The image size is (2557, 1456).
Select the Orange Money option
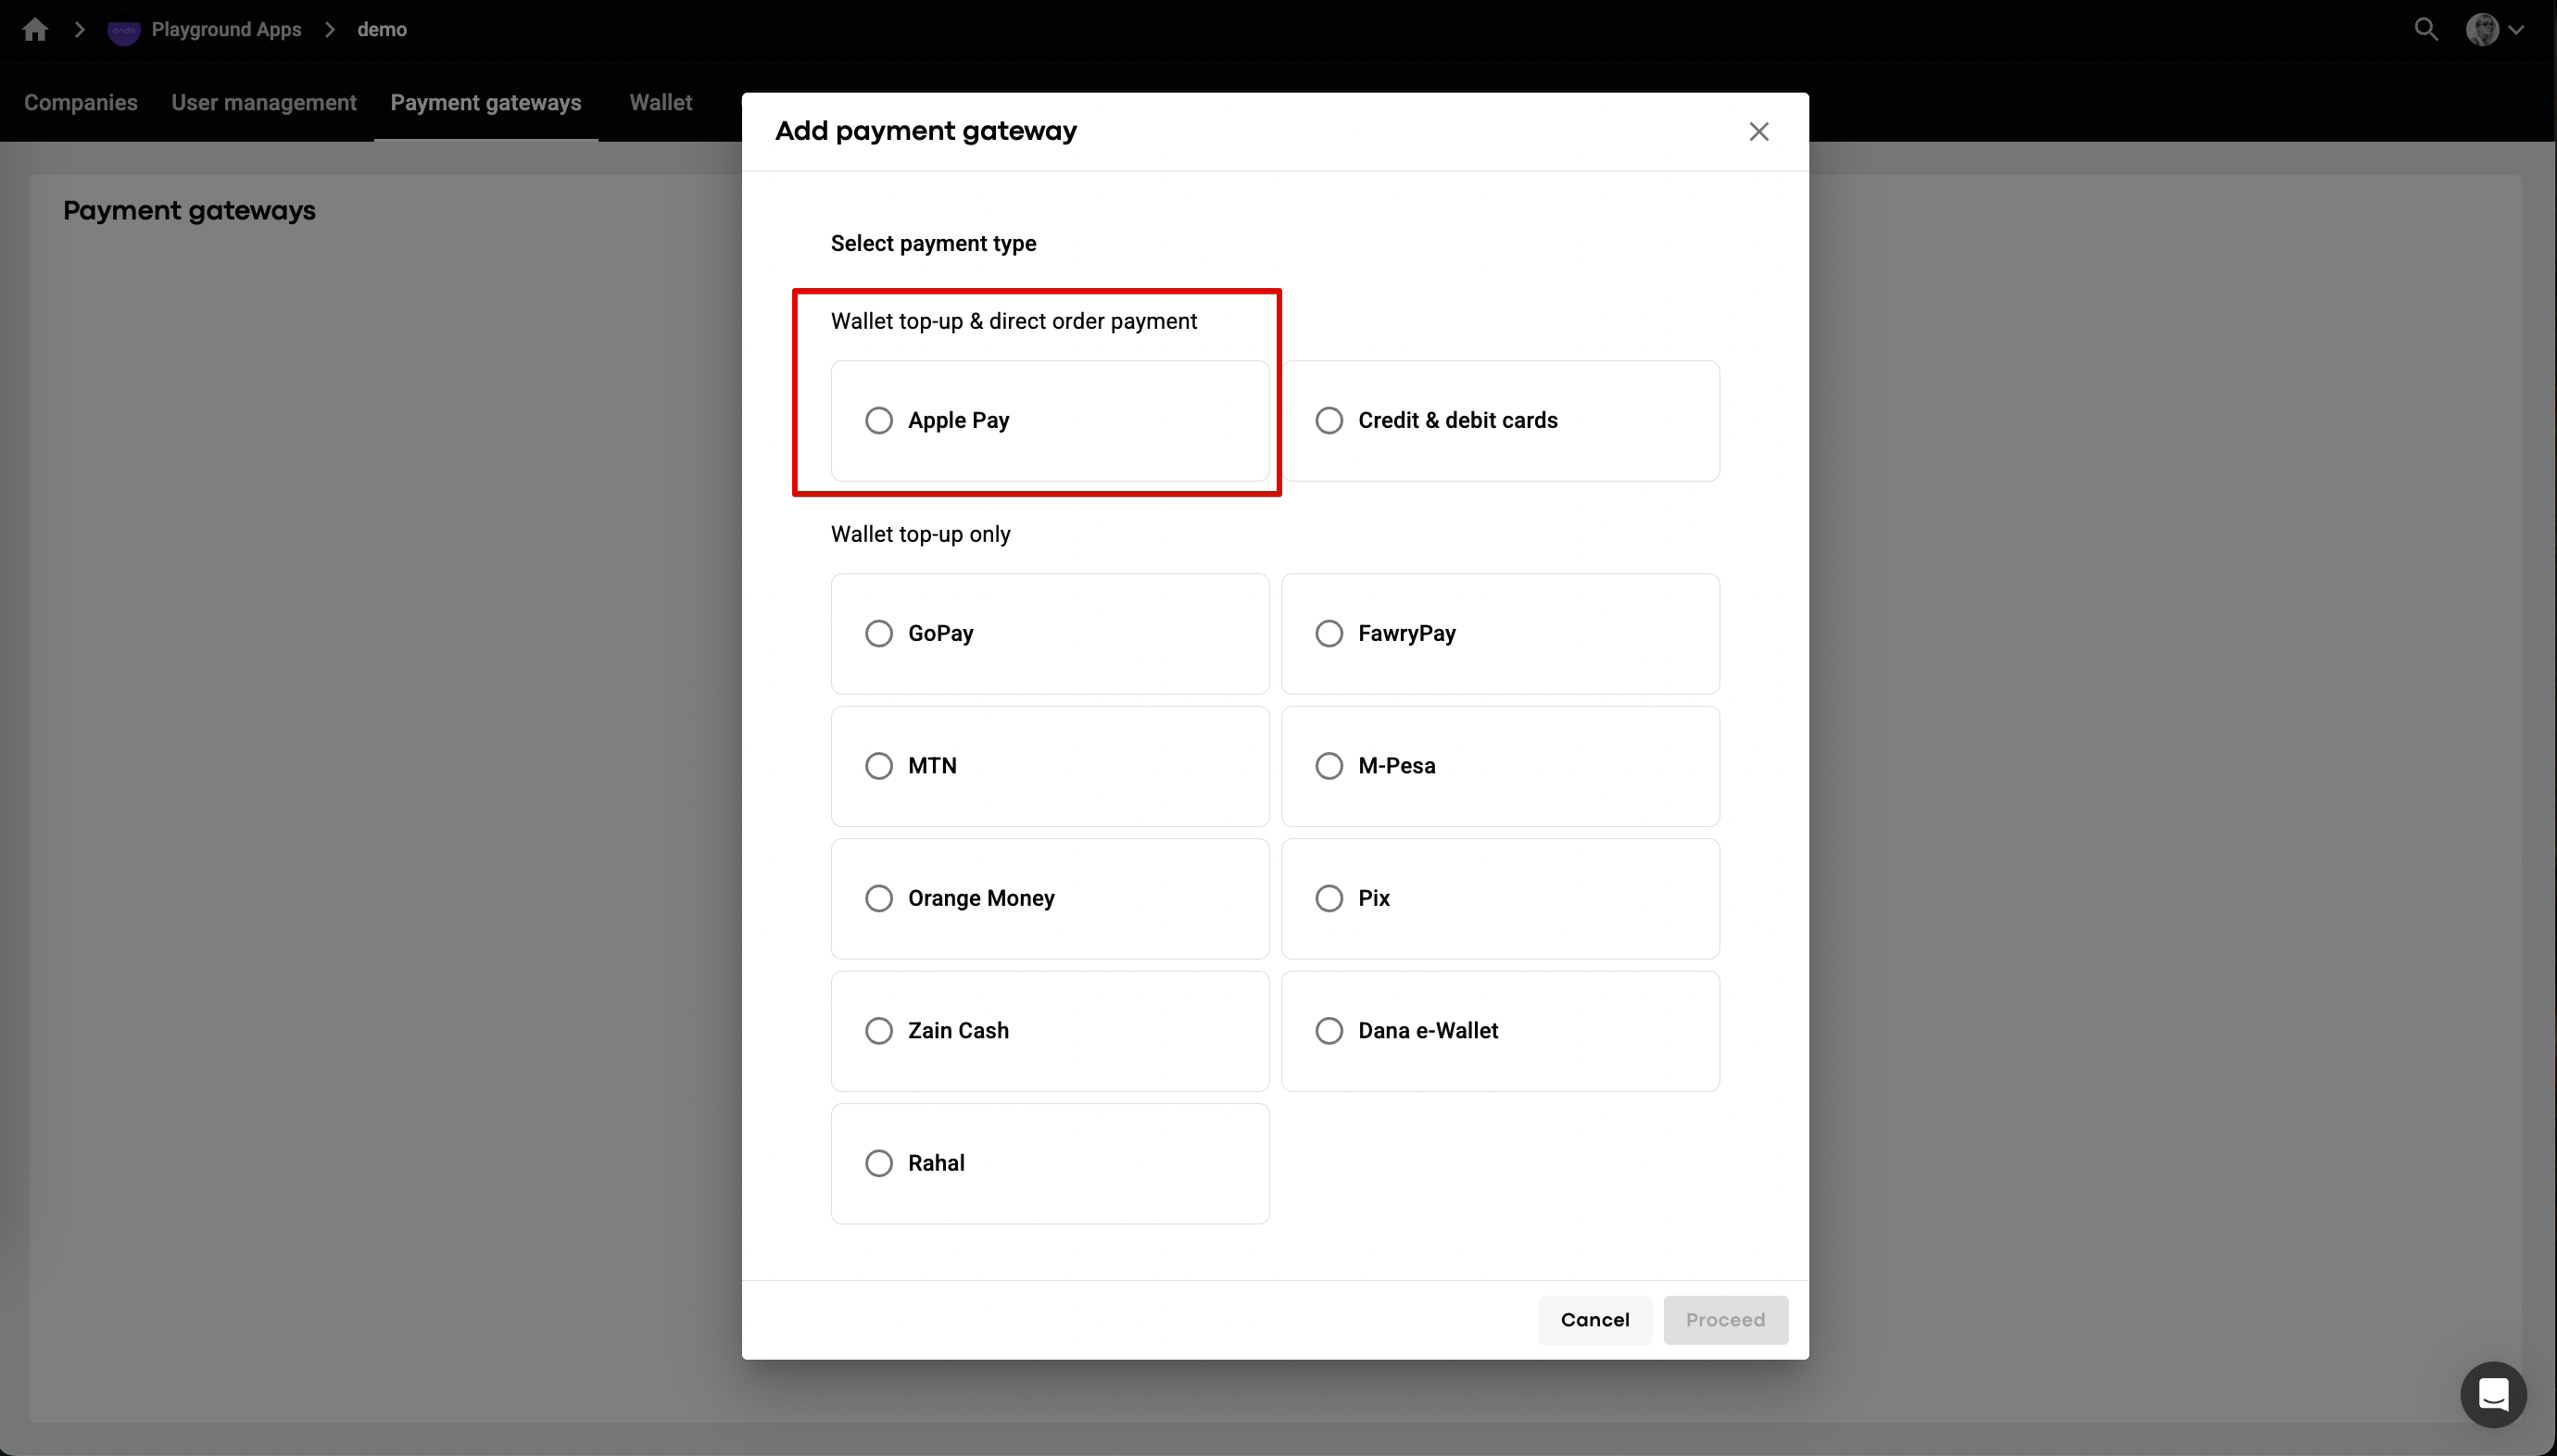tap(879, 899)
